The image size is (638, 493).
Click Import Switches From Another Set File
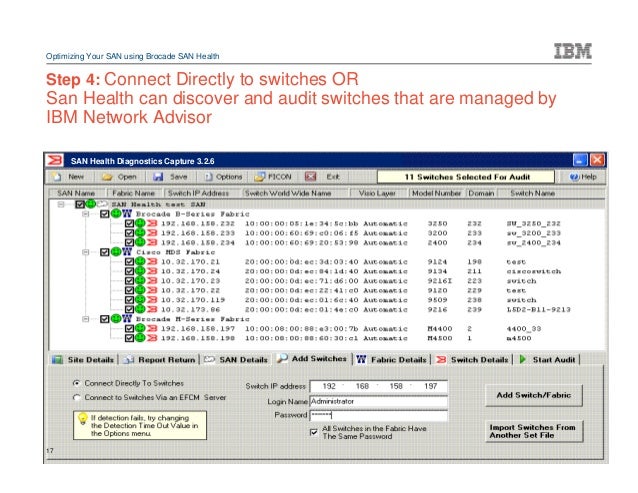pyautogui.click(x=534, y=431)
